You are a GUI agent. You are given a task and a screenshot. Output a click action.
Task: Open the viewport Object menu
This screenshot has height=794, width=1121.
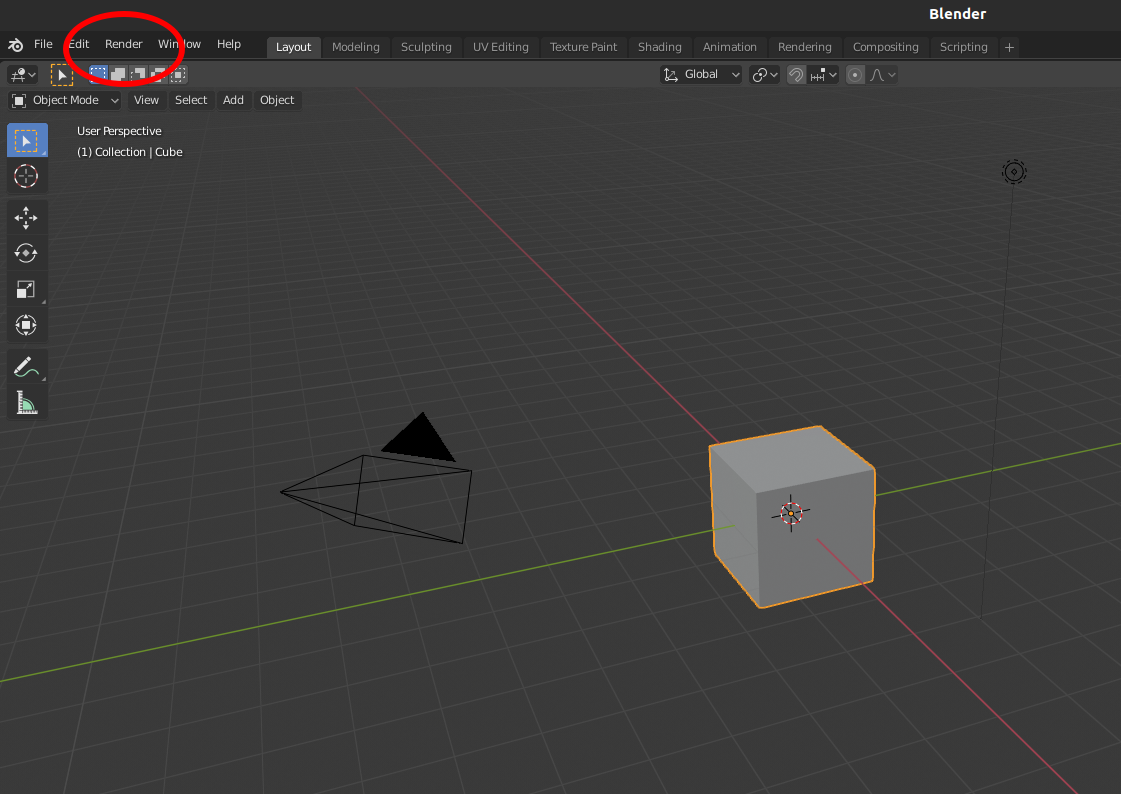pyautogui.click(x=277, y=100)
